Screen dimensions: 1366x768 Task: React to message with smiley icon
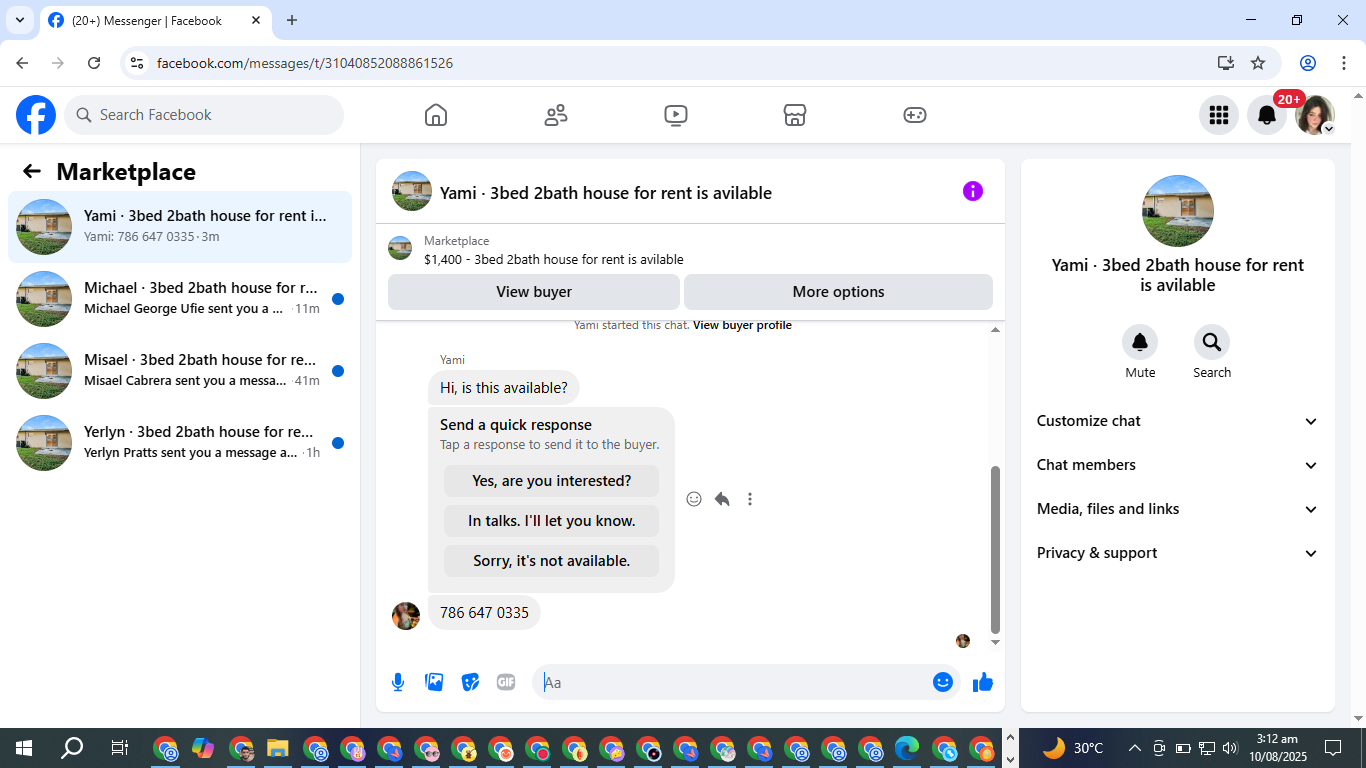694,499
